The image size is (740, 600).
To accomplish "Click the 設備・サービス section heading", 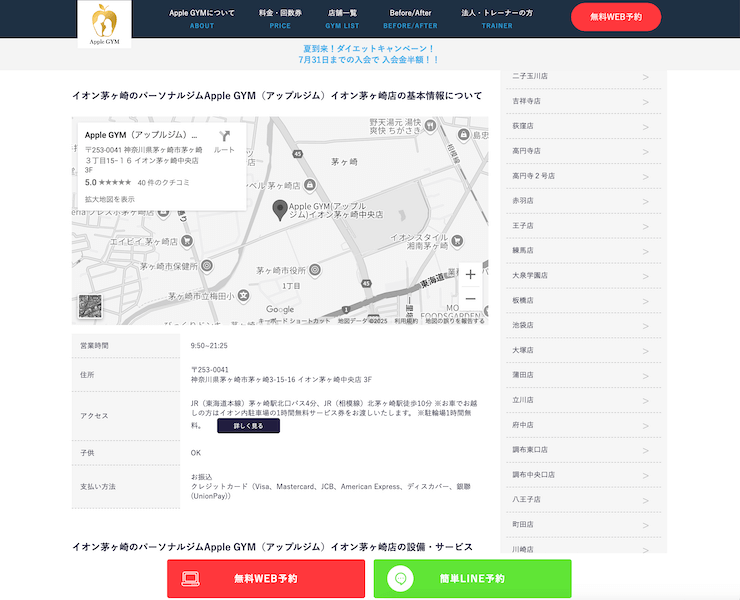I will (x=272, y=547).
